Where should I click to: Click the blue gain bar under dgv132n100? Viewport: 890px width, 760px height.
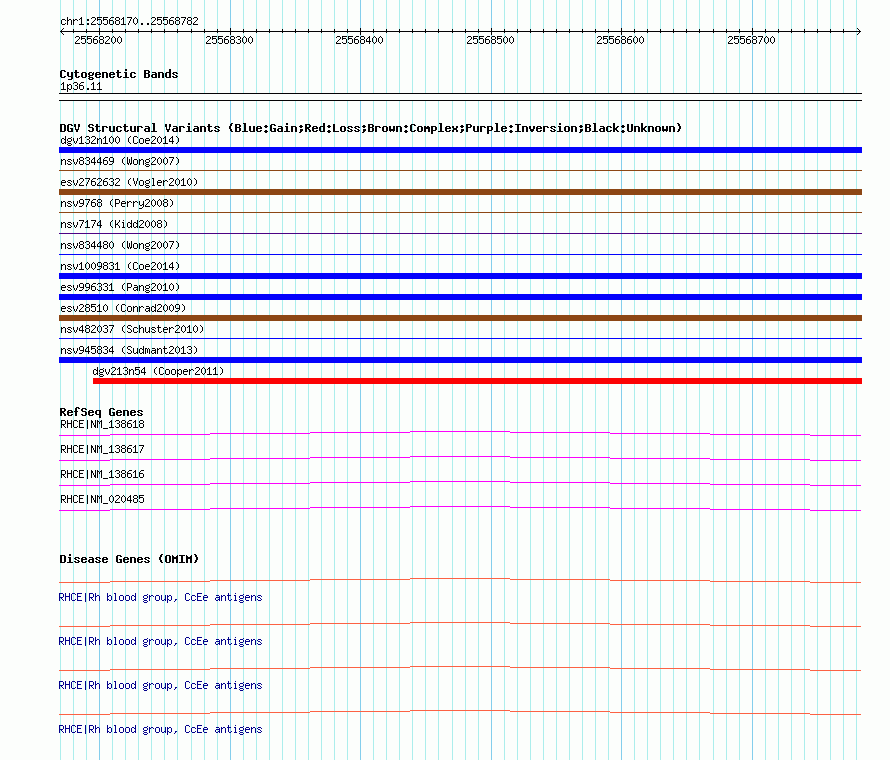pos(460,150)
